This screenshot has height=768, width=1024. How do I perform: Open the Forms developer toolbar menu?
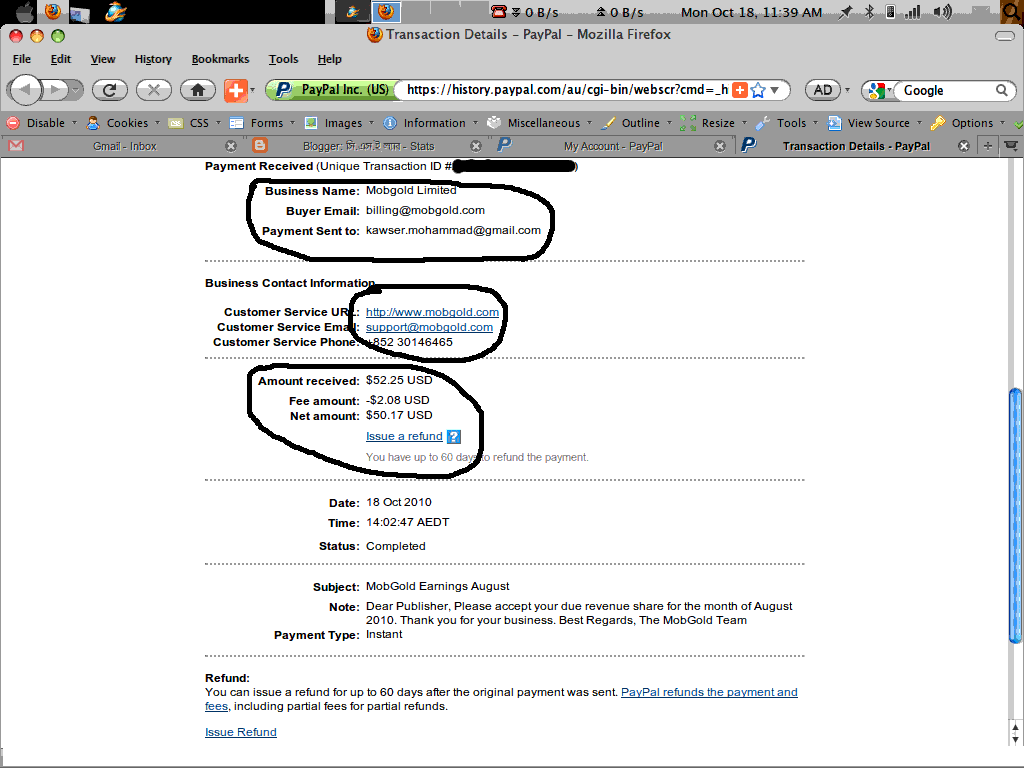tap(263, 123)
